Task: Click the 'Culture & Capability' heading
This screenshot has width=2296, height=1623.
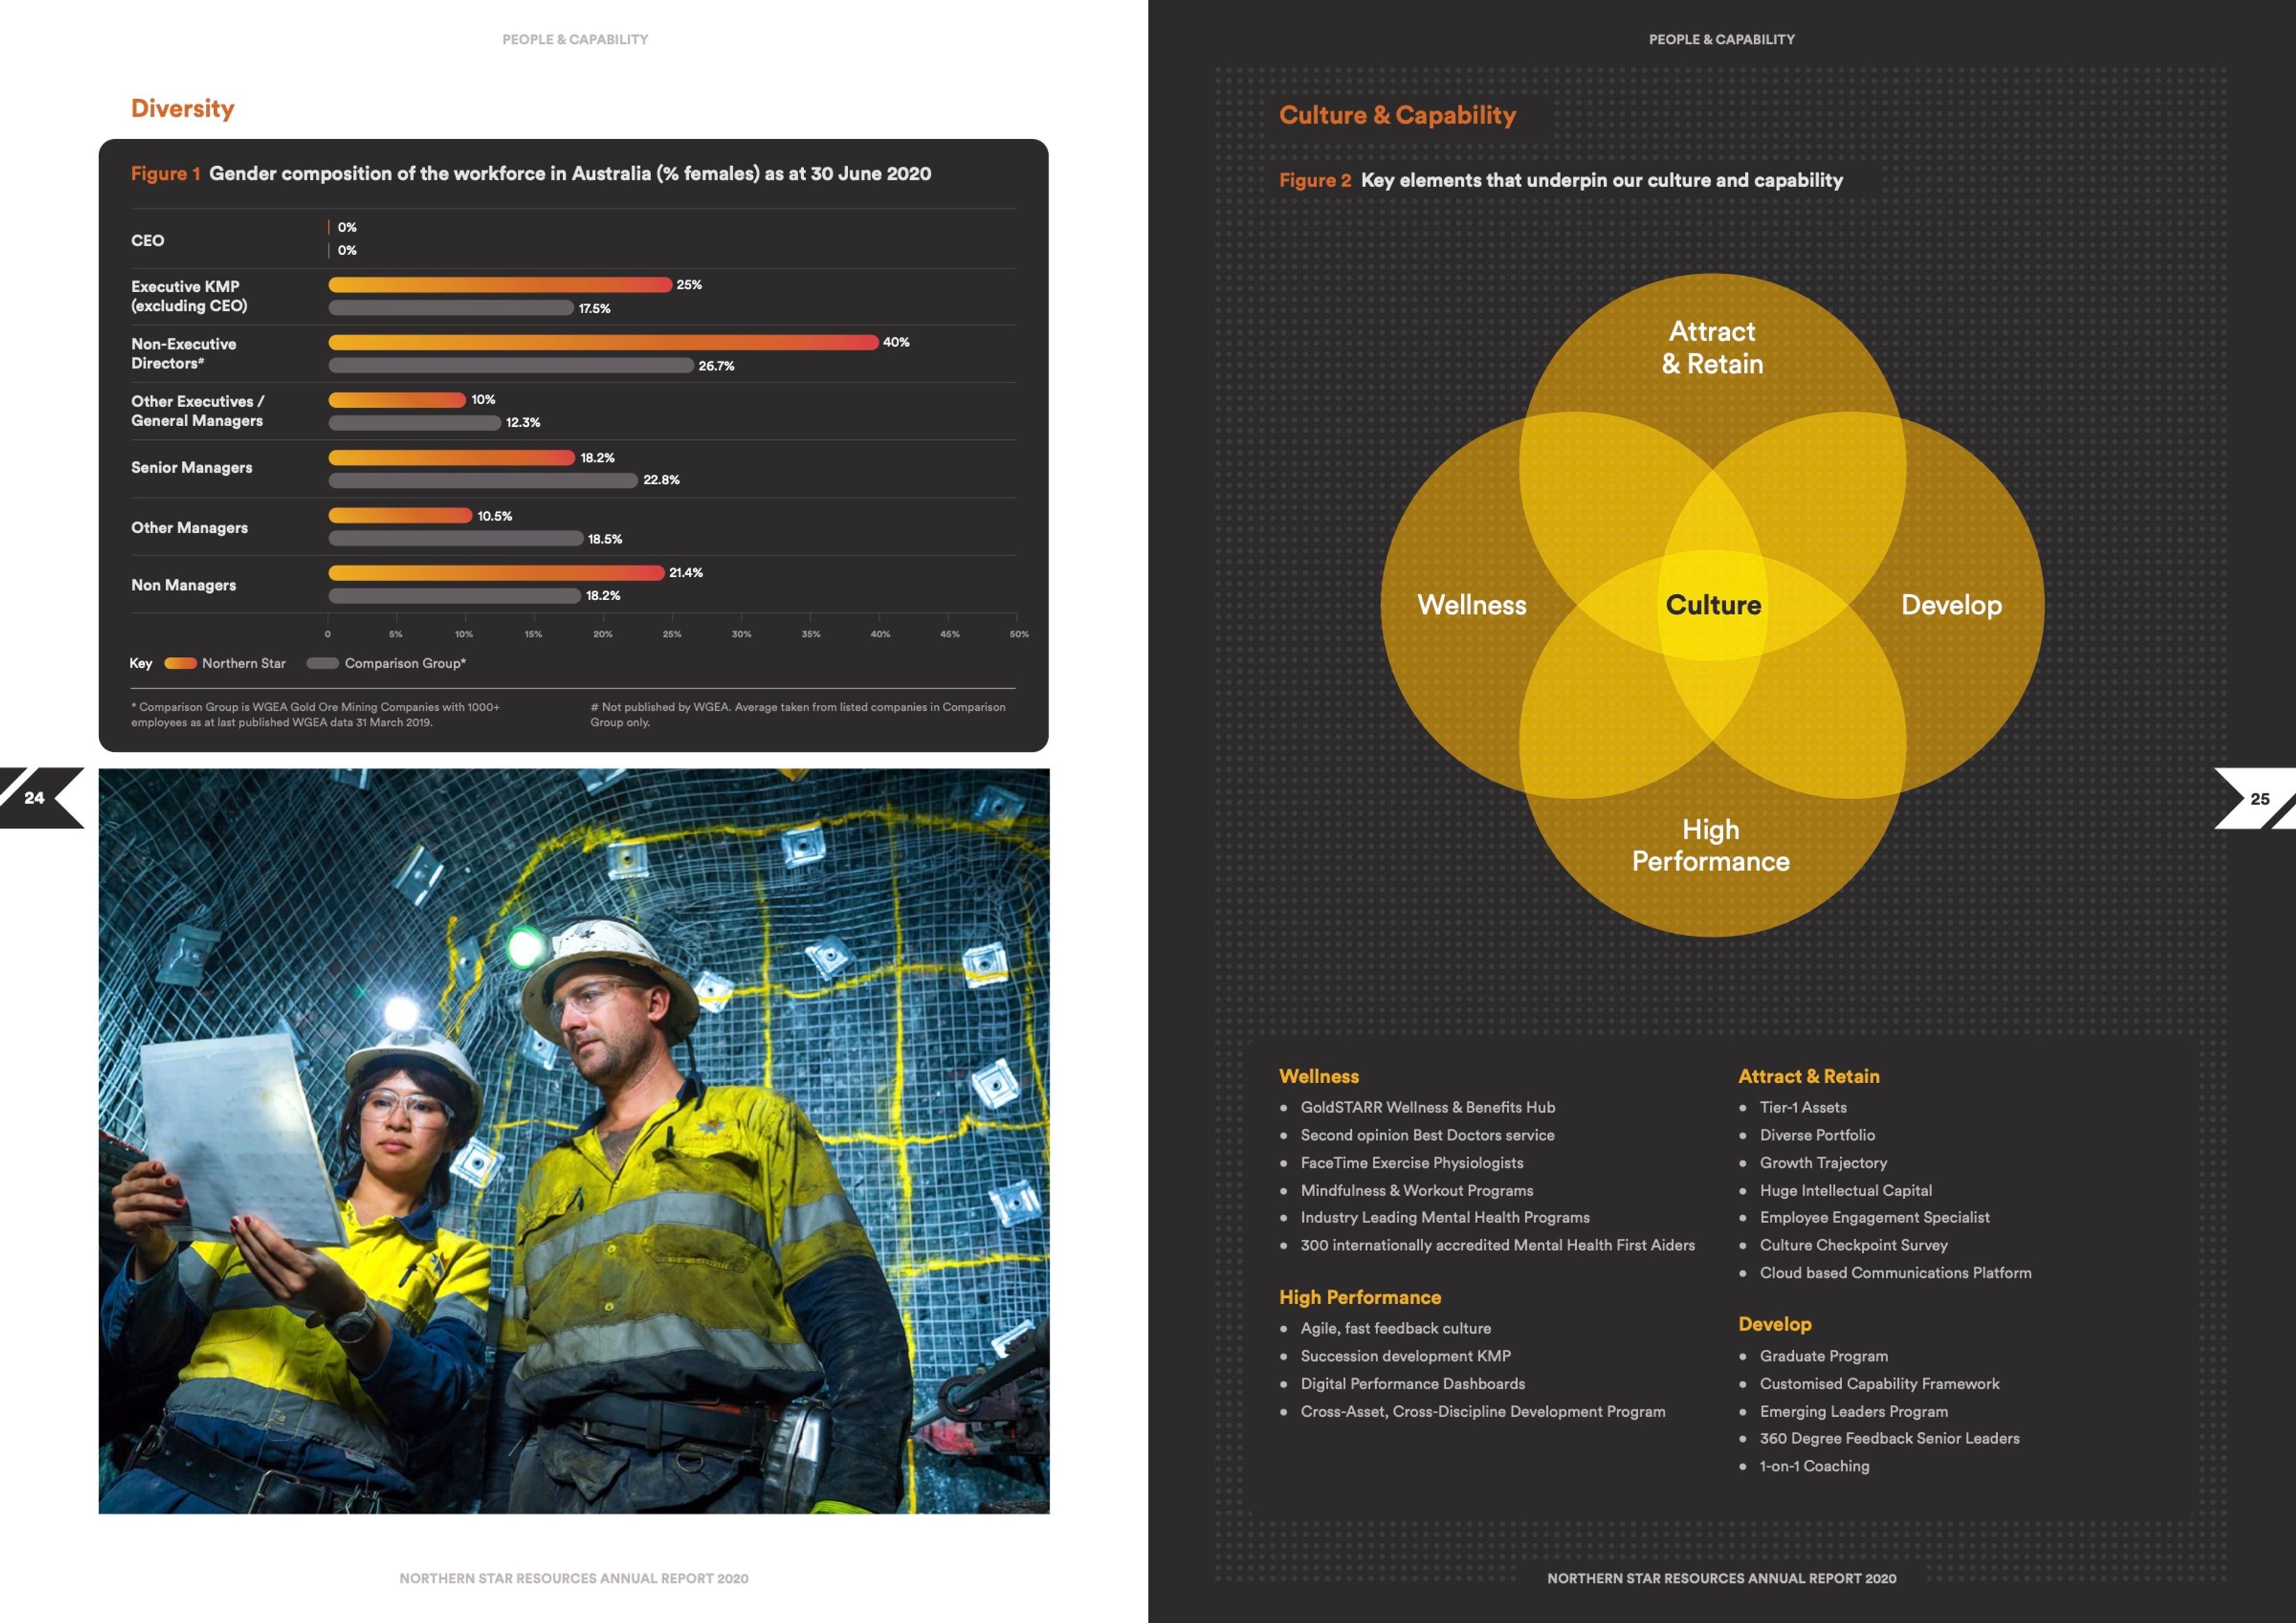Action: pyautogui.click(x=1397, y=115)
